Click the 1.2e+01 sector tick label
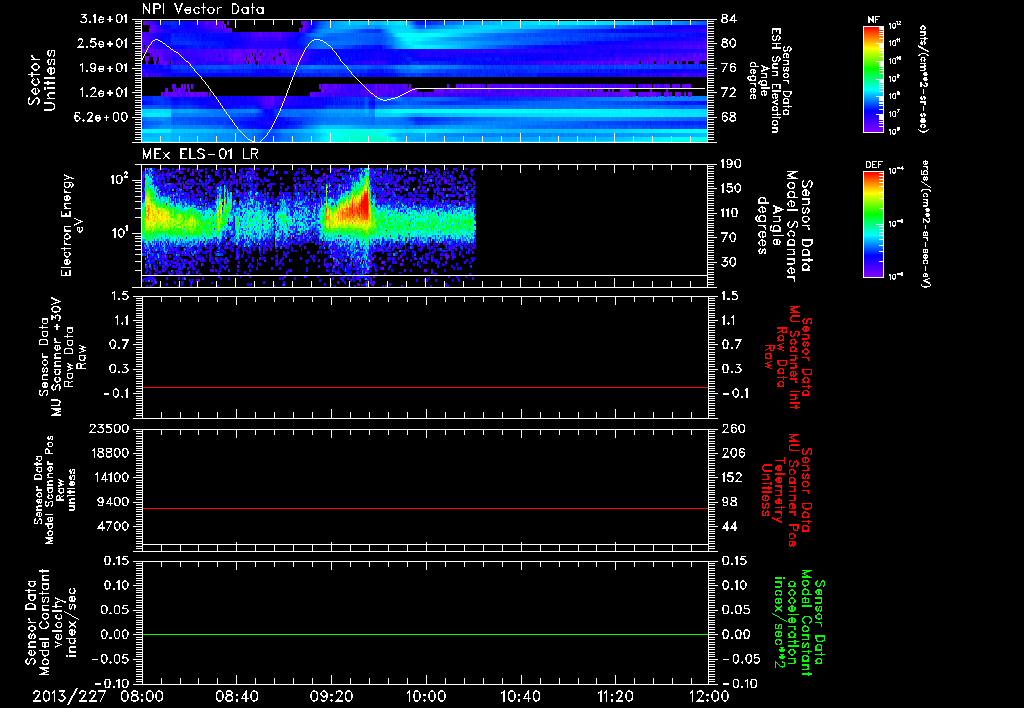 (x=103, y=93)
